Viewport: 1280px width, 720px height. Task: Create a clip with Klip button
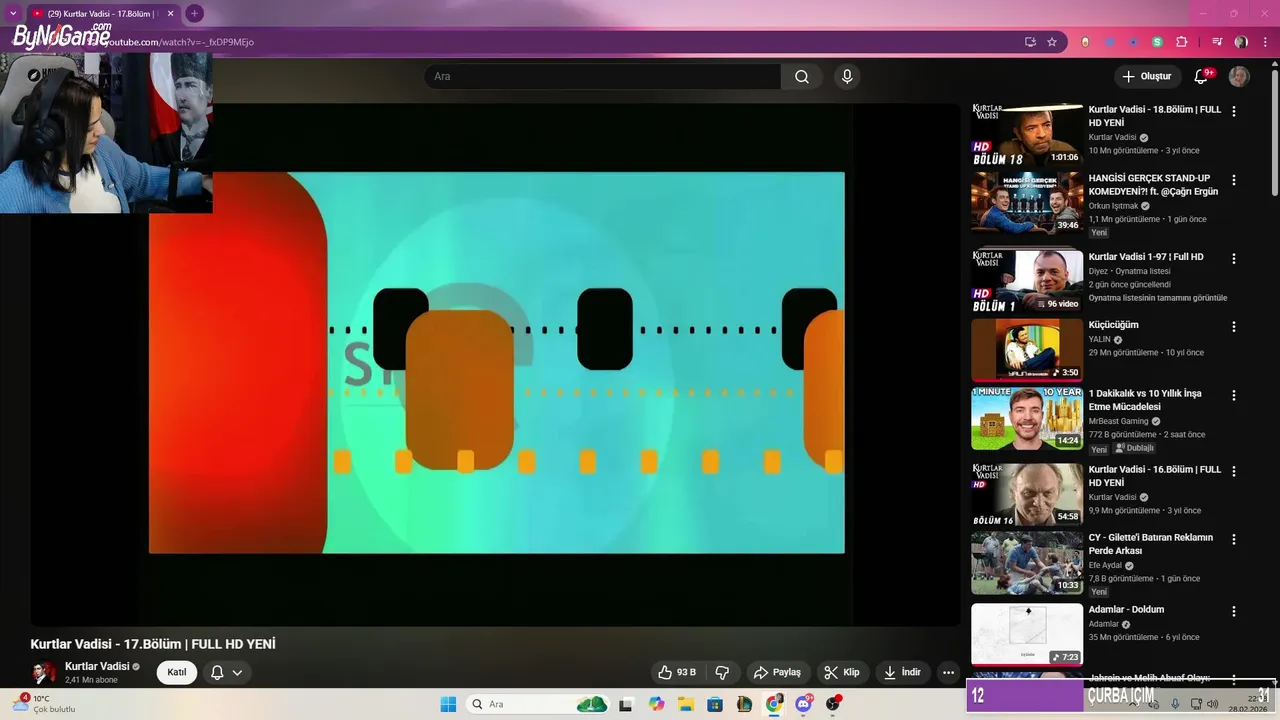tap(841, 672)
